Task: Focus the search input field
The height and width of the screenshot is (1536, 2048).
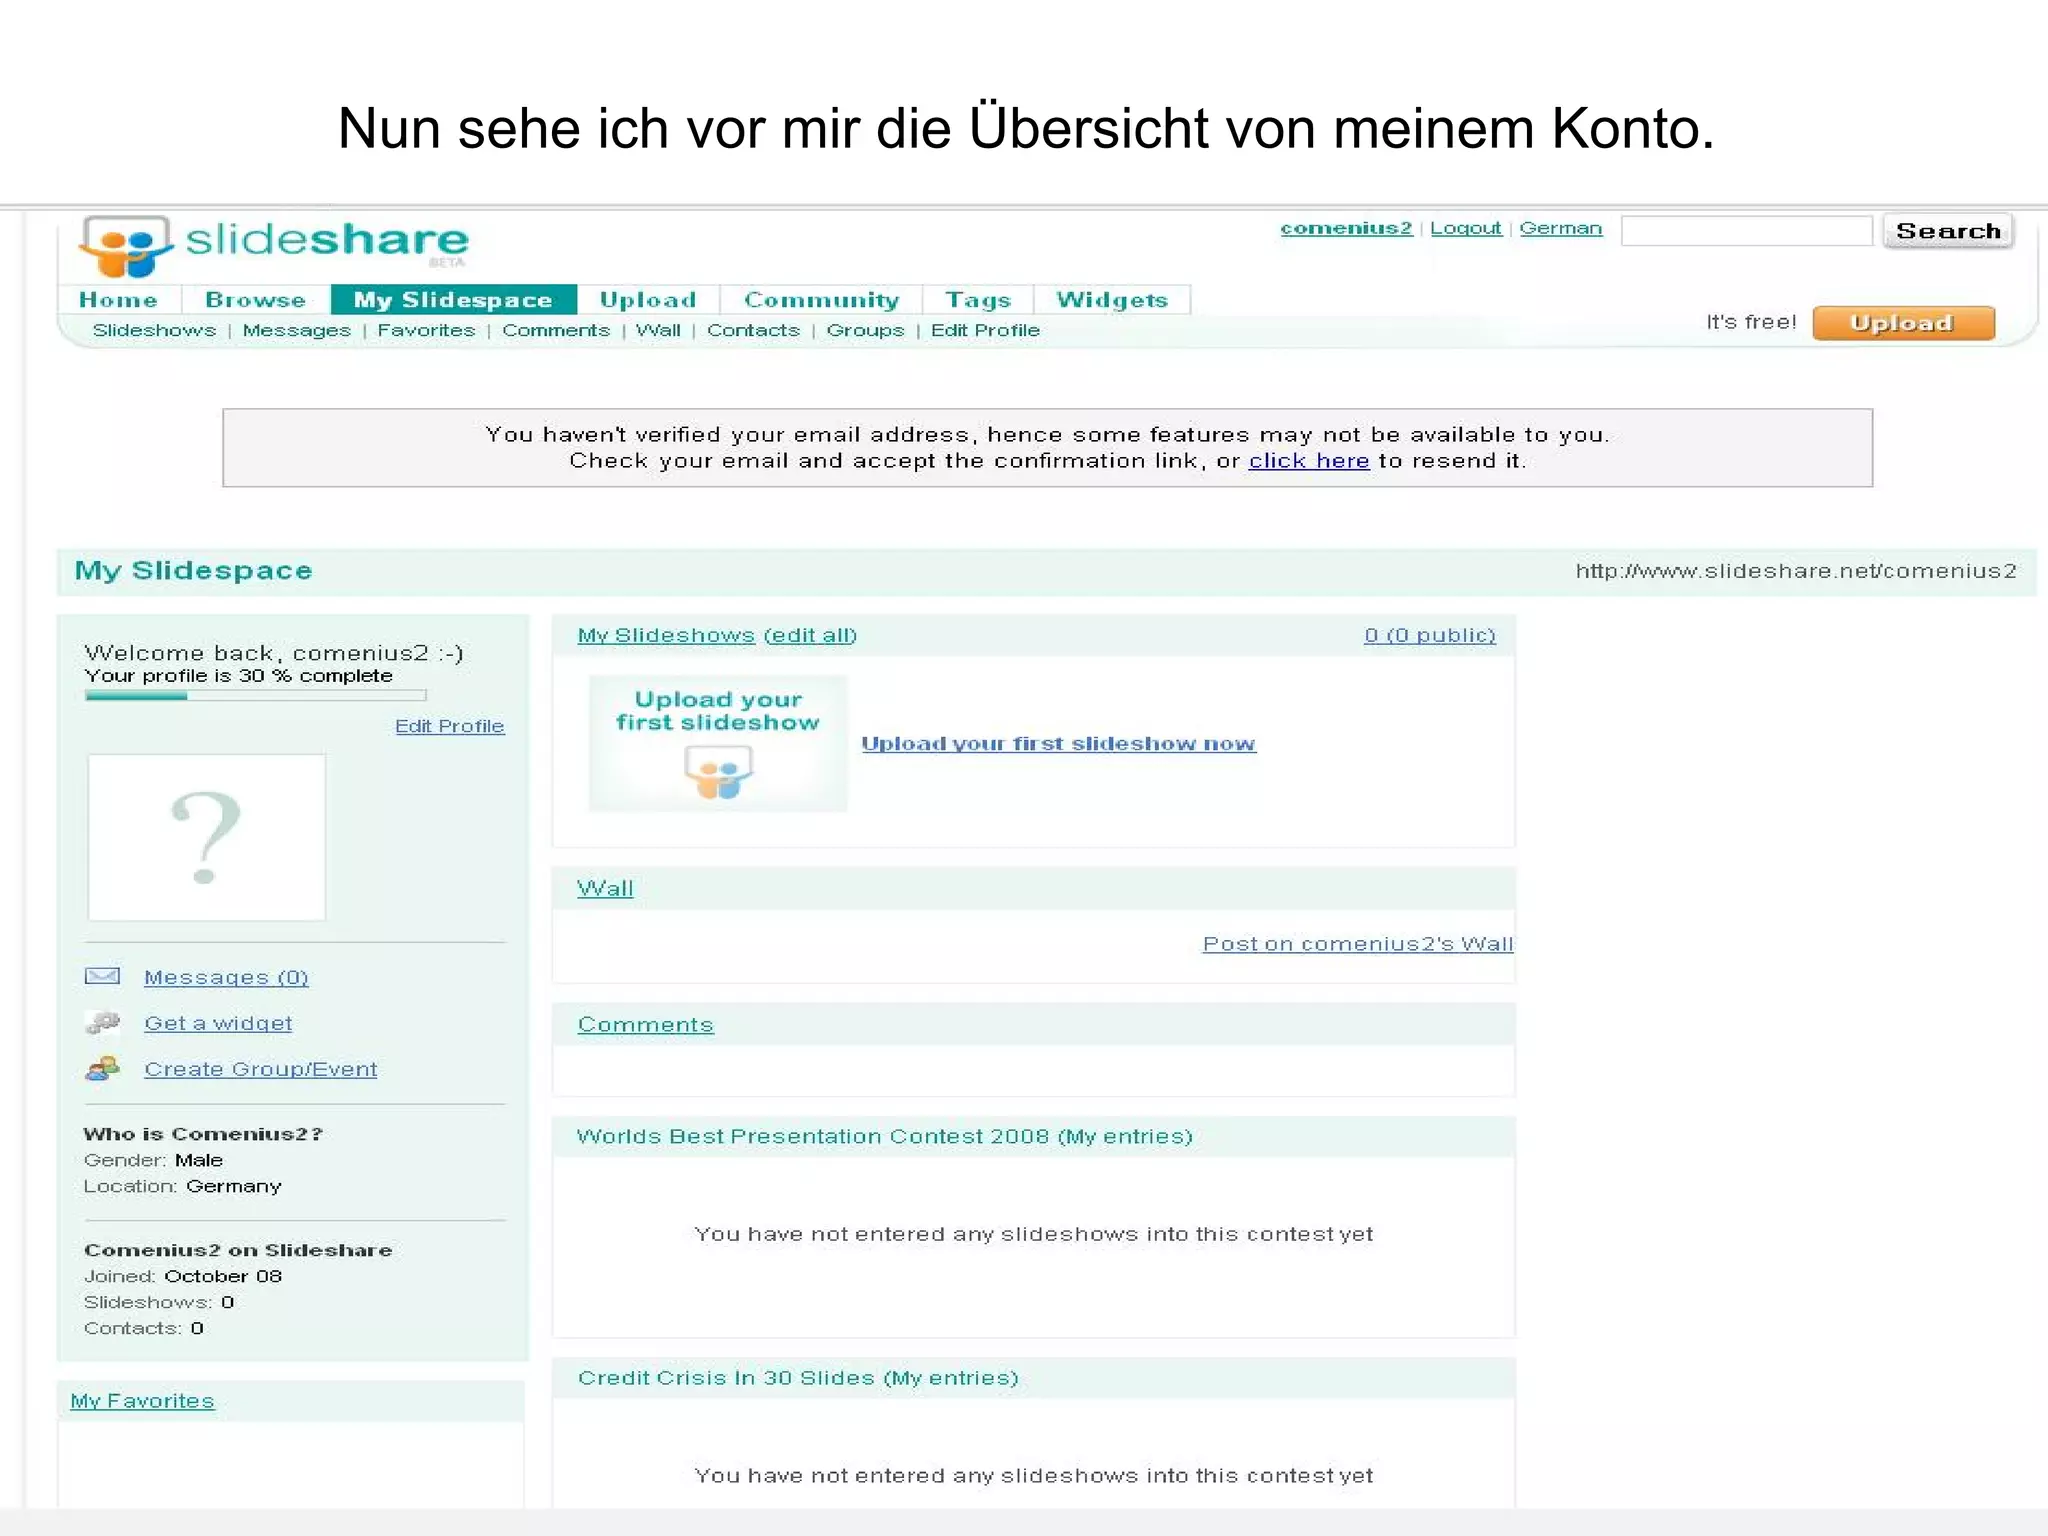Action: 1746,231
